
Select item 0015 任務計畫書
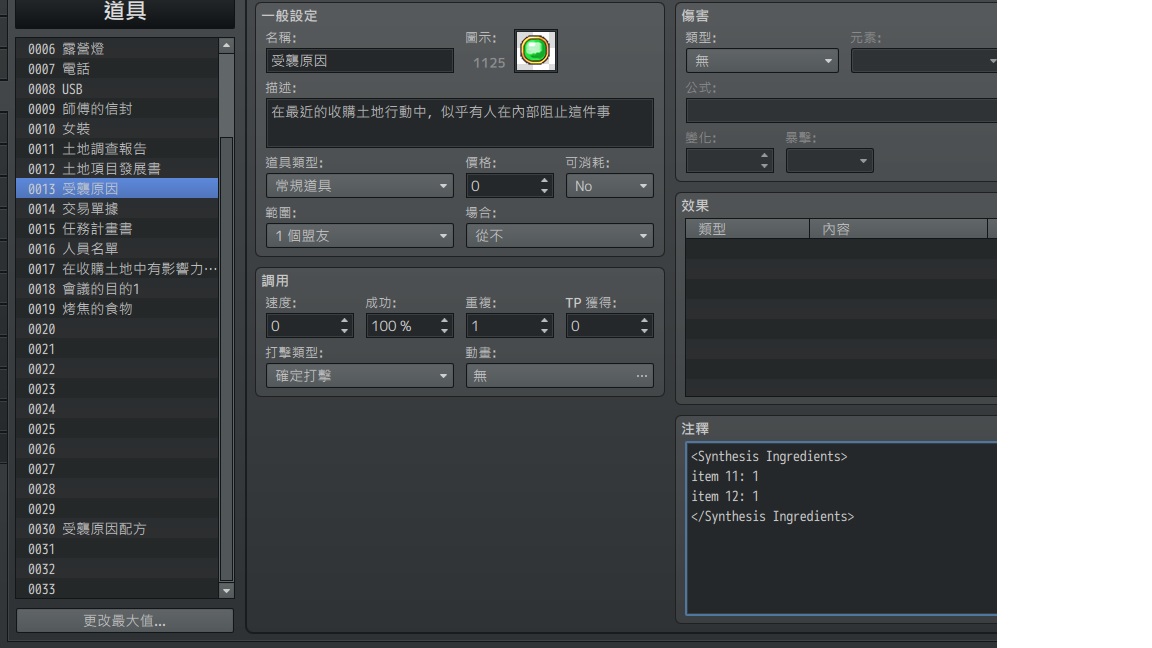[x=117, y=228]
